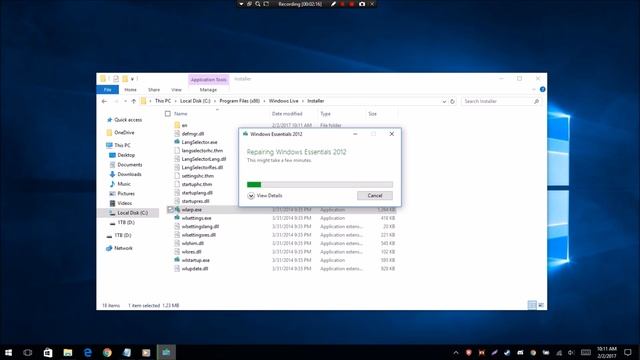This screenshot has height=360, width=640.
Task: Click Program Files (x86) in the breadcrumb
Action: coord(240,101)
